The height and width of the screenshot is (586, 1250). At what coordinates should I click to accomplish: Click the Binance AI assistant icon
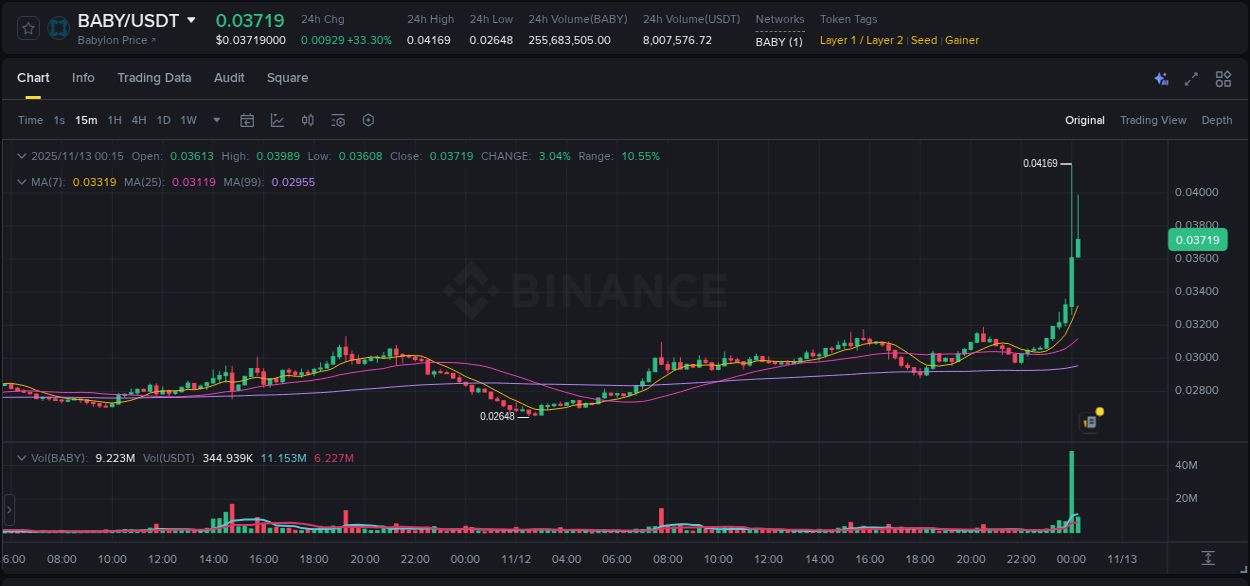click(1161, 78)
